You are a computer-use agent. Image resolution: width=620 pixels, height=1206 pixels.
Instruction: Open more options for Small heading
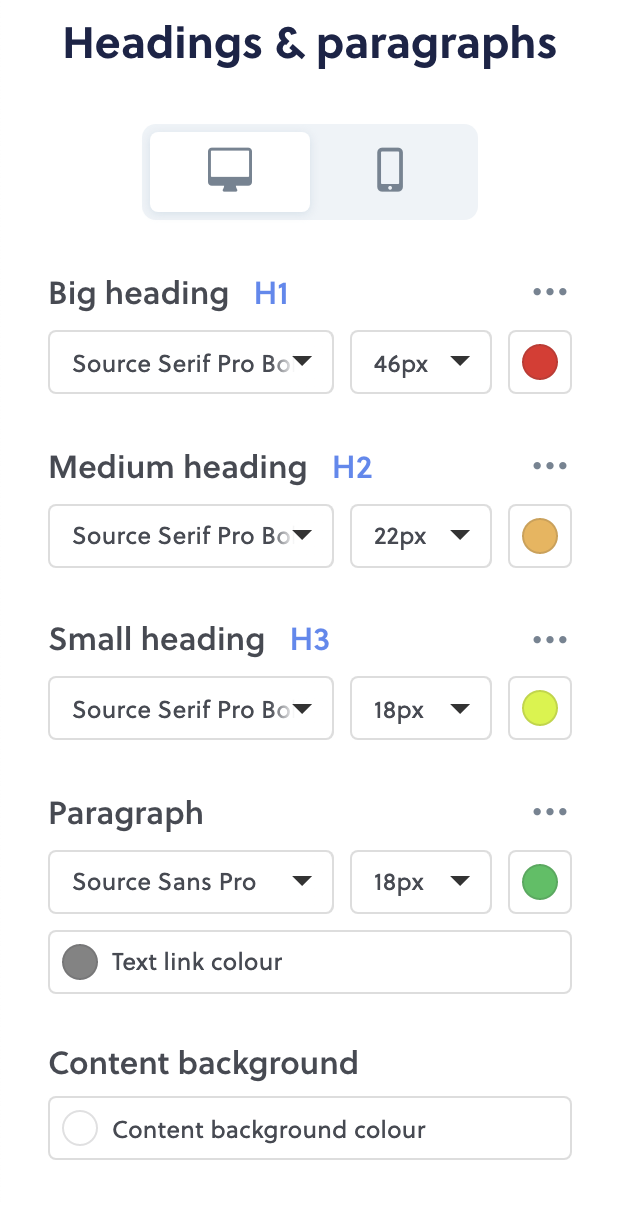(x=550, y=640)
